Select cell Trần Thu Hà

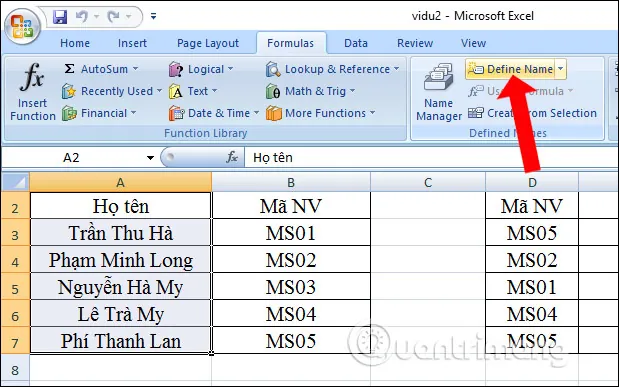121,233
